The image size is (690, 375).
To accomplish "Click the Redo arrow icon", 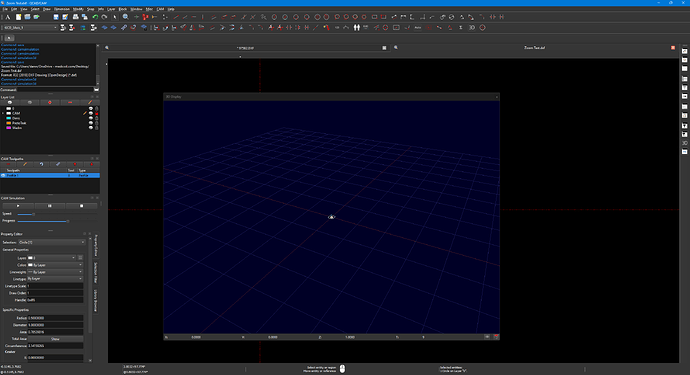I will coord(104,17).
